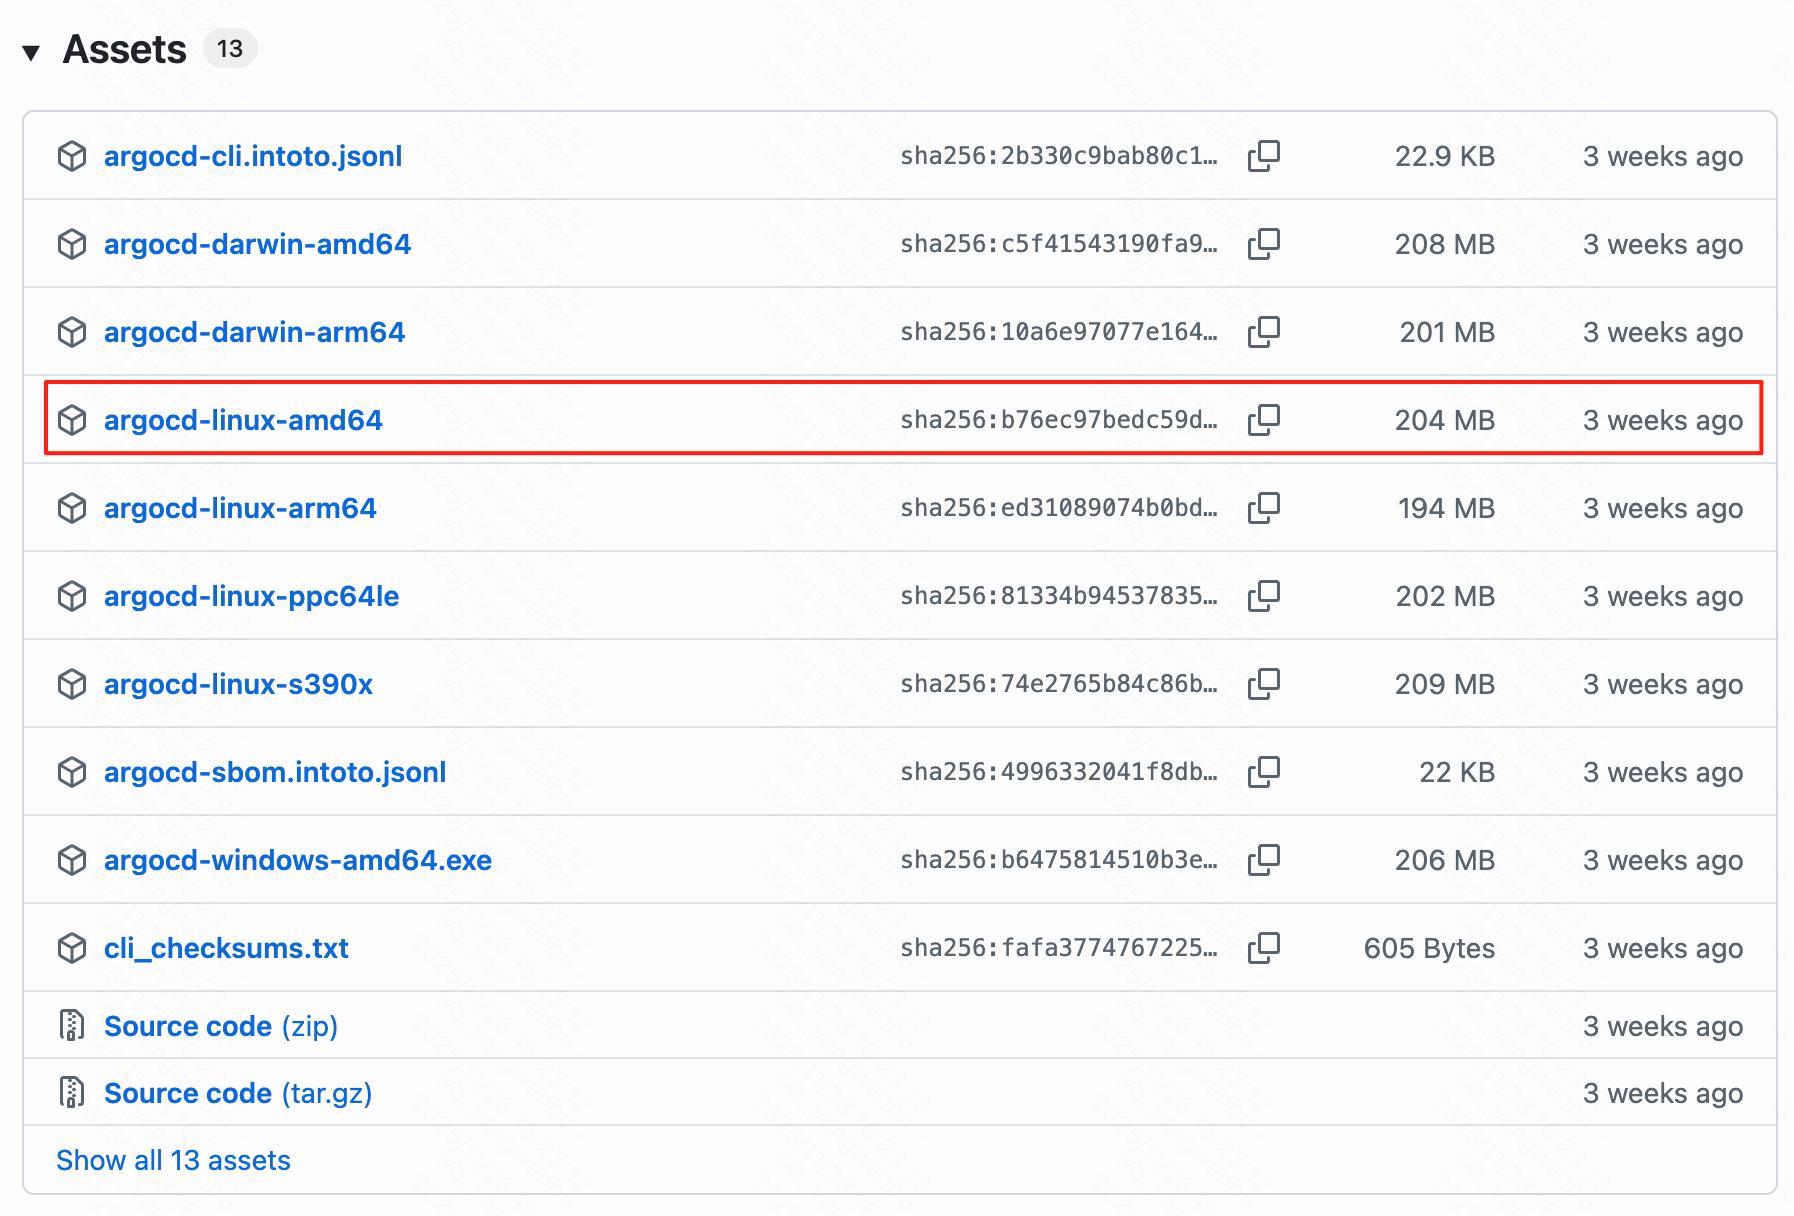Copy sha256 for argocd-darwin-arm64
Screen dimensions: 1794x1216
tap(1263, 332)
